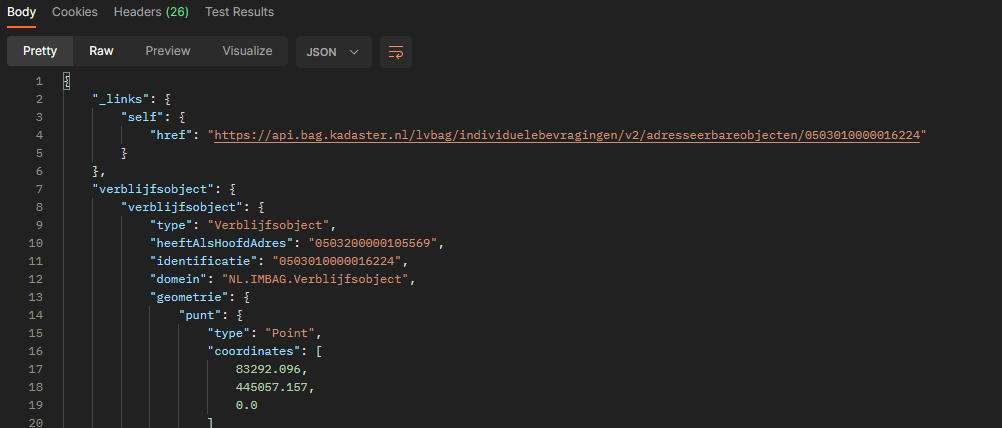Show the Test Results tab
Image resolution: width=1002 pixels, height=428 pixels.
[x=239, y=12]
